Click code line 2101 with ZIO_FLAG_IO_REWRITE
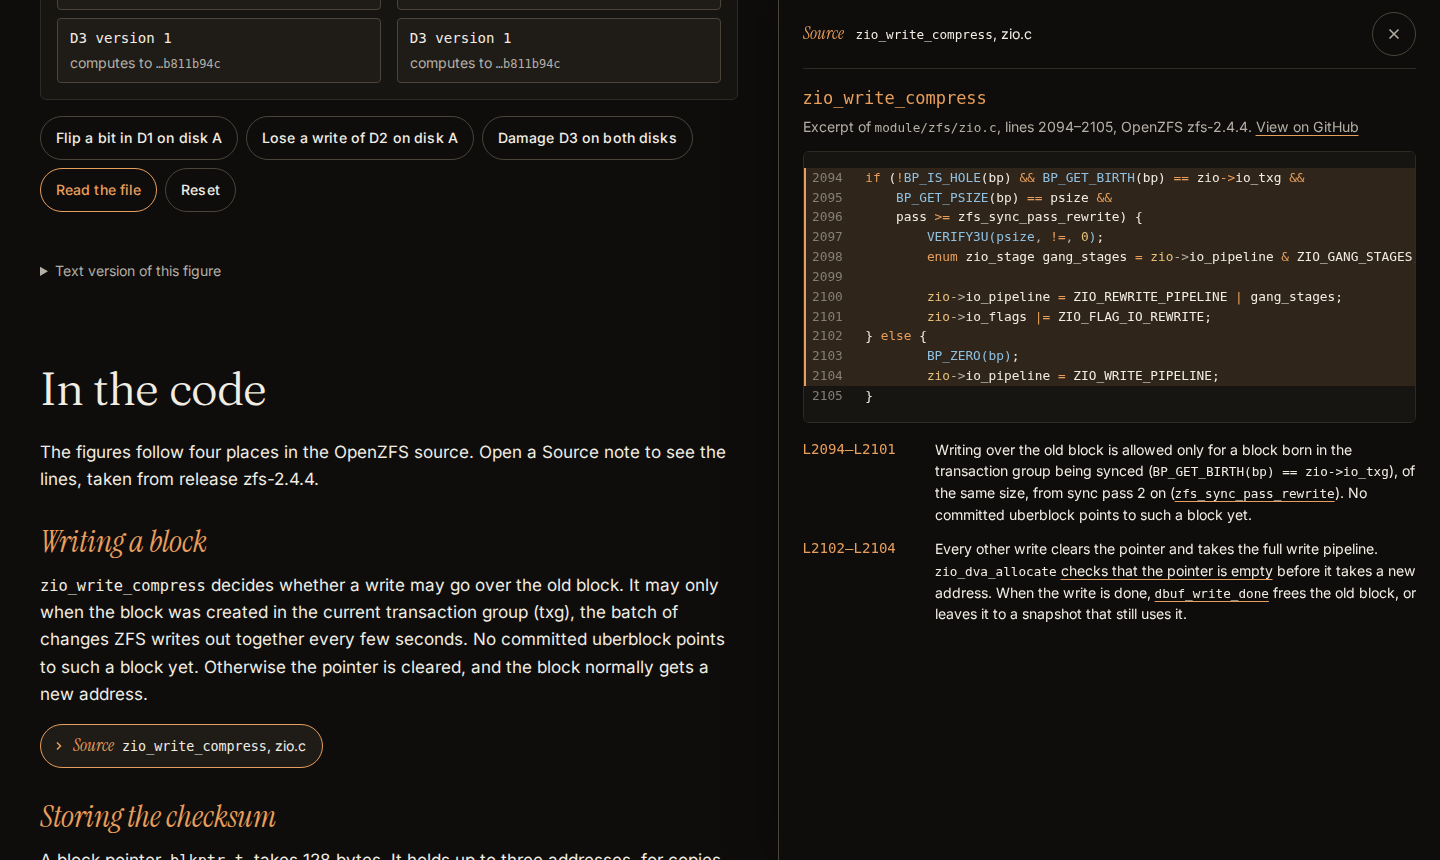The height and width of the screenshot is (860, 1440). (x=1110, y=317)
